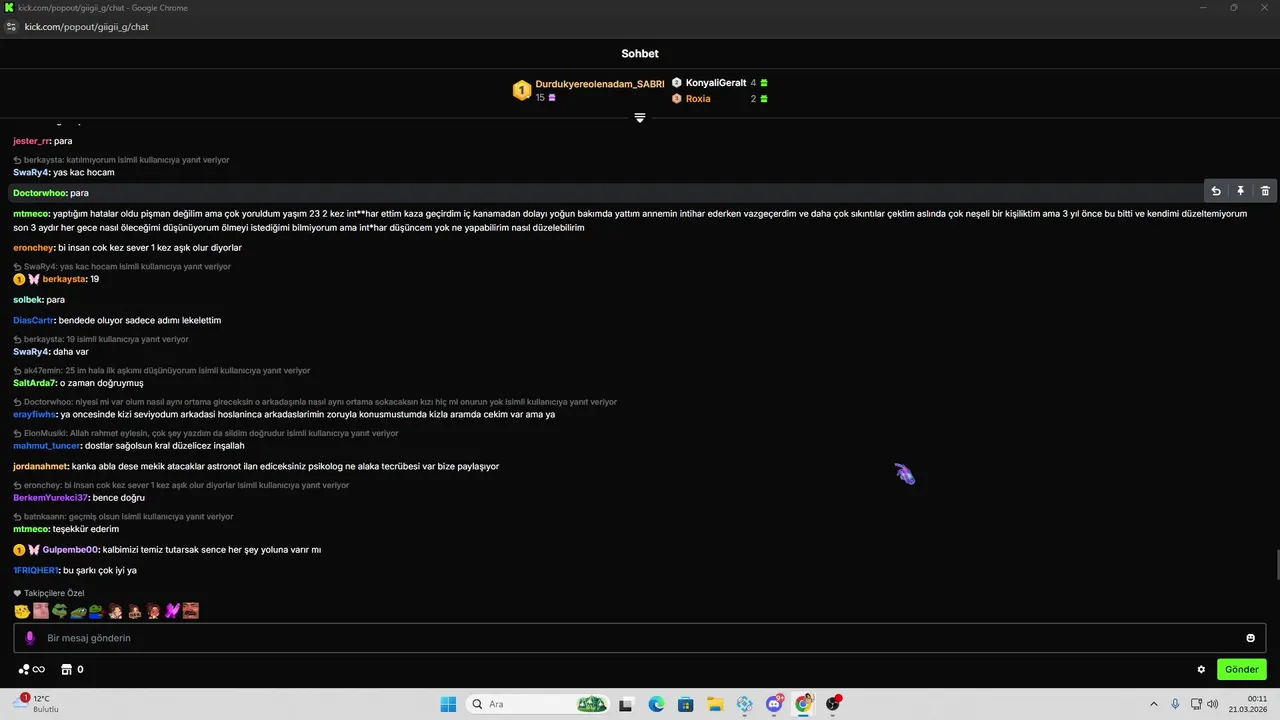Click username erayfiwhs
Screen dimensions: 1280x720
coord(35,414)
